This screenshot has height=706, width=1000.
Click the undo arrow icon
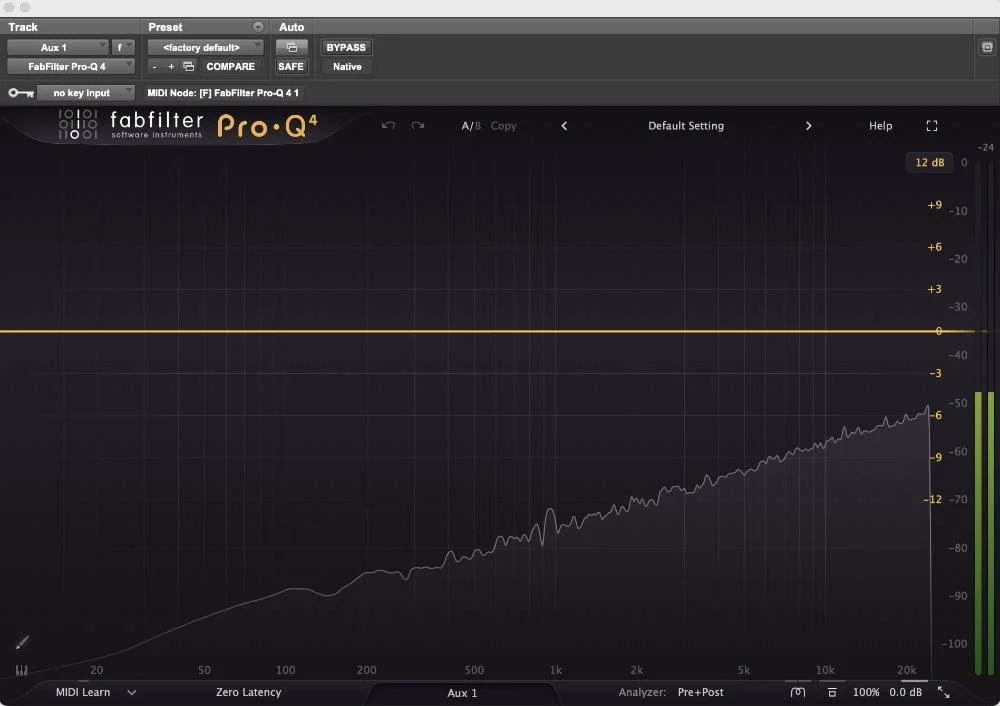click(x=388, y=126)
